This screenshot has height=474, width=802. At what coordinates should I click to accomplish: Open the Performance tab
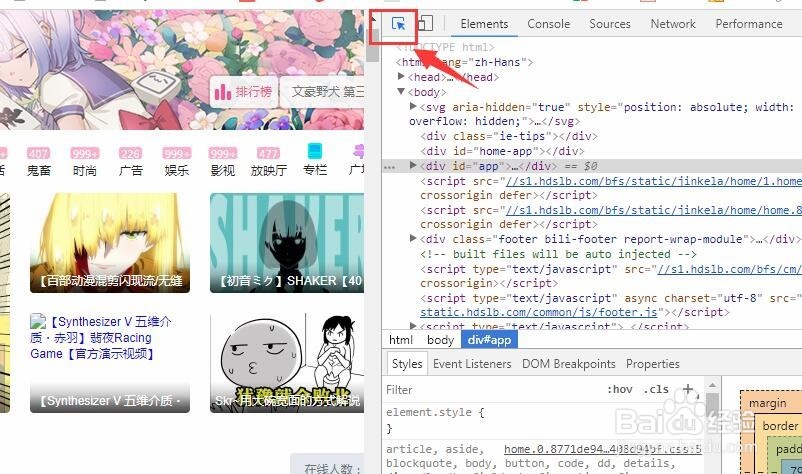pyautogui.click(x=748, y=24)
